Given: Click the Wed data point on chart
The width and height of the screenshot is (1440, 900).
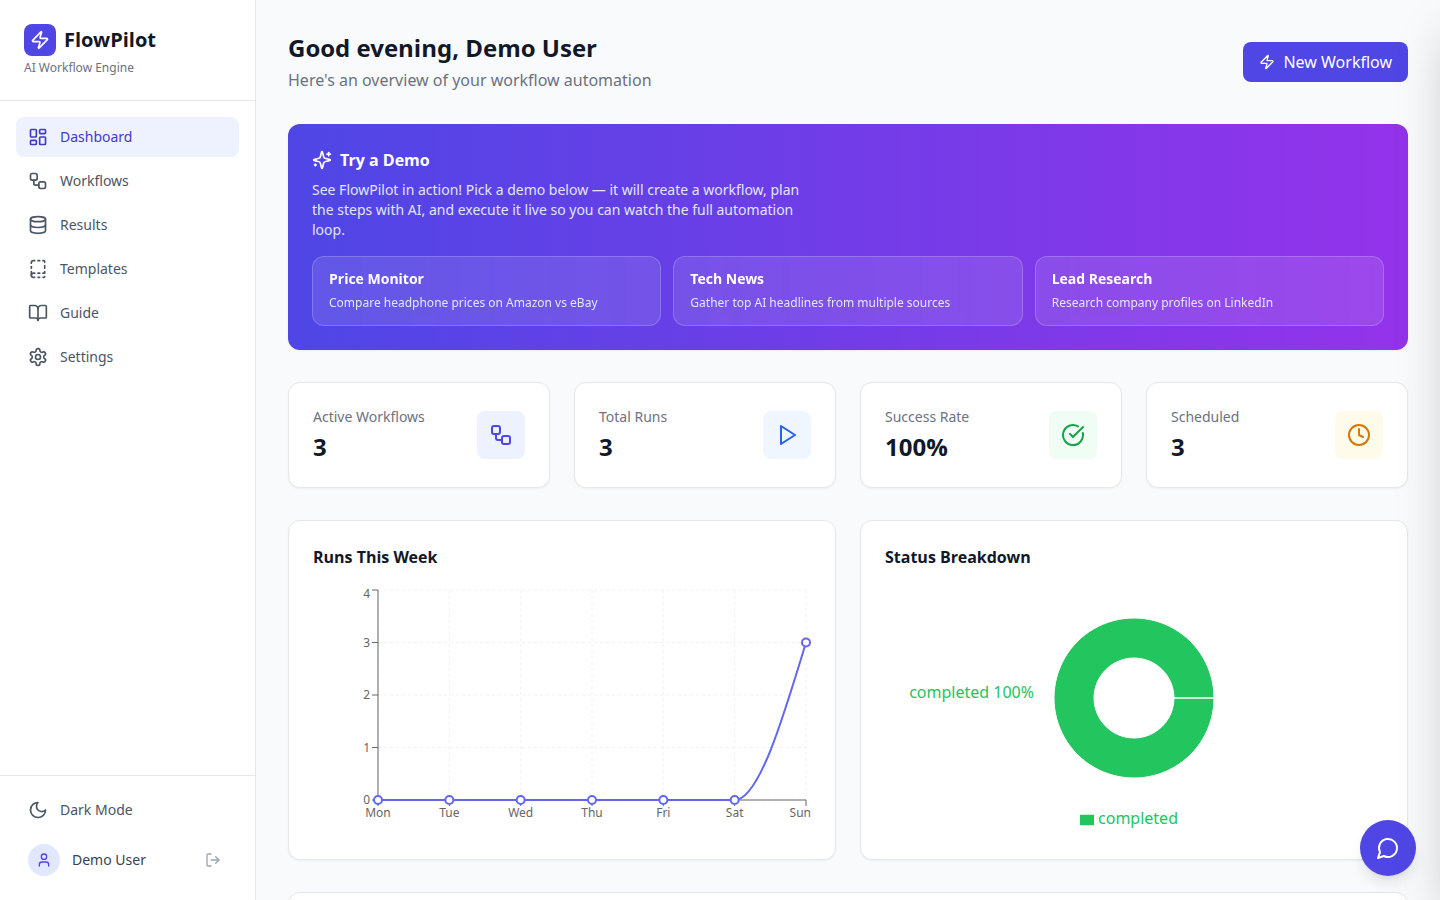Looking at the screenshot, I should (521, 800).
